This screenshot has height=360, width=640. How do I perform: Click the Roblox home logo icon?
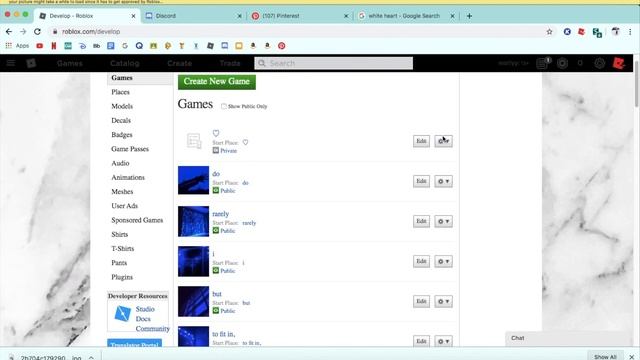(31, 63)
